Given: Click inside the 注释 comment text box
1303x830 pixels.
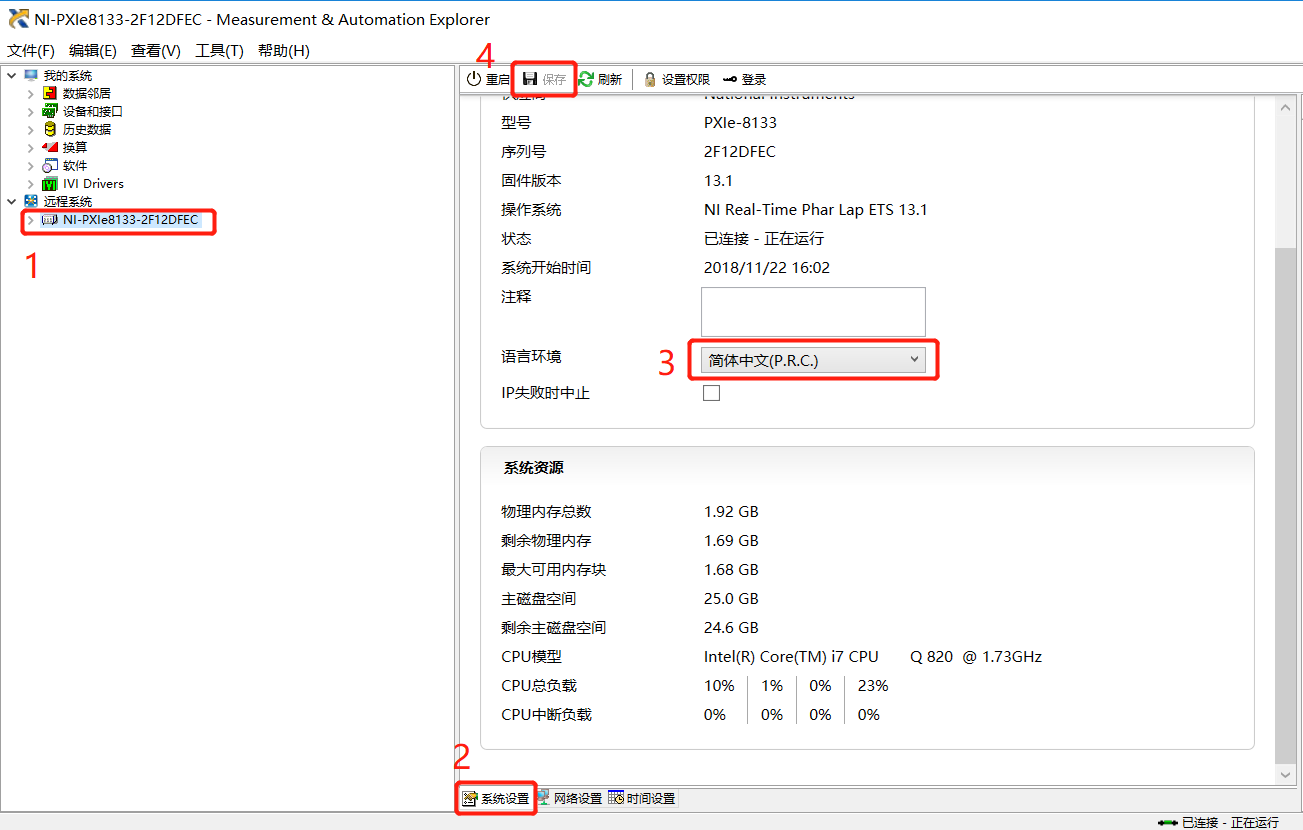Looking at the screenshot, I should (813, 312).
